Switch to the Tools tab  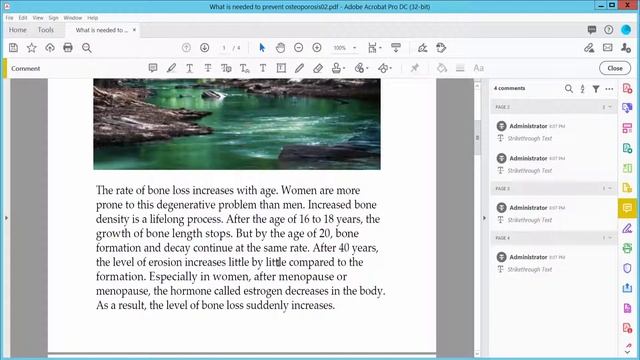click(x=46, y=30)
